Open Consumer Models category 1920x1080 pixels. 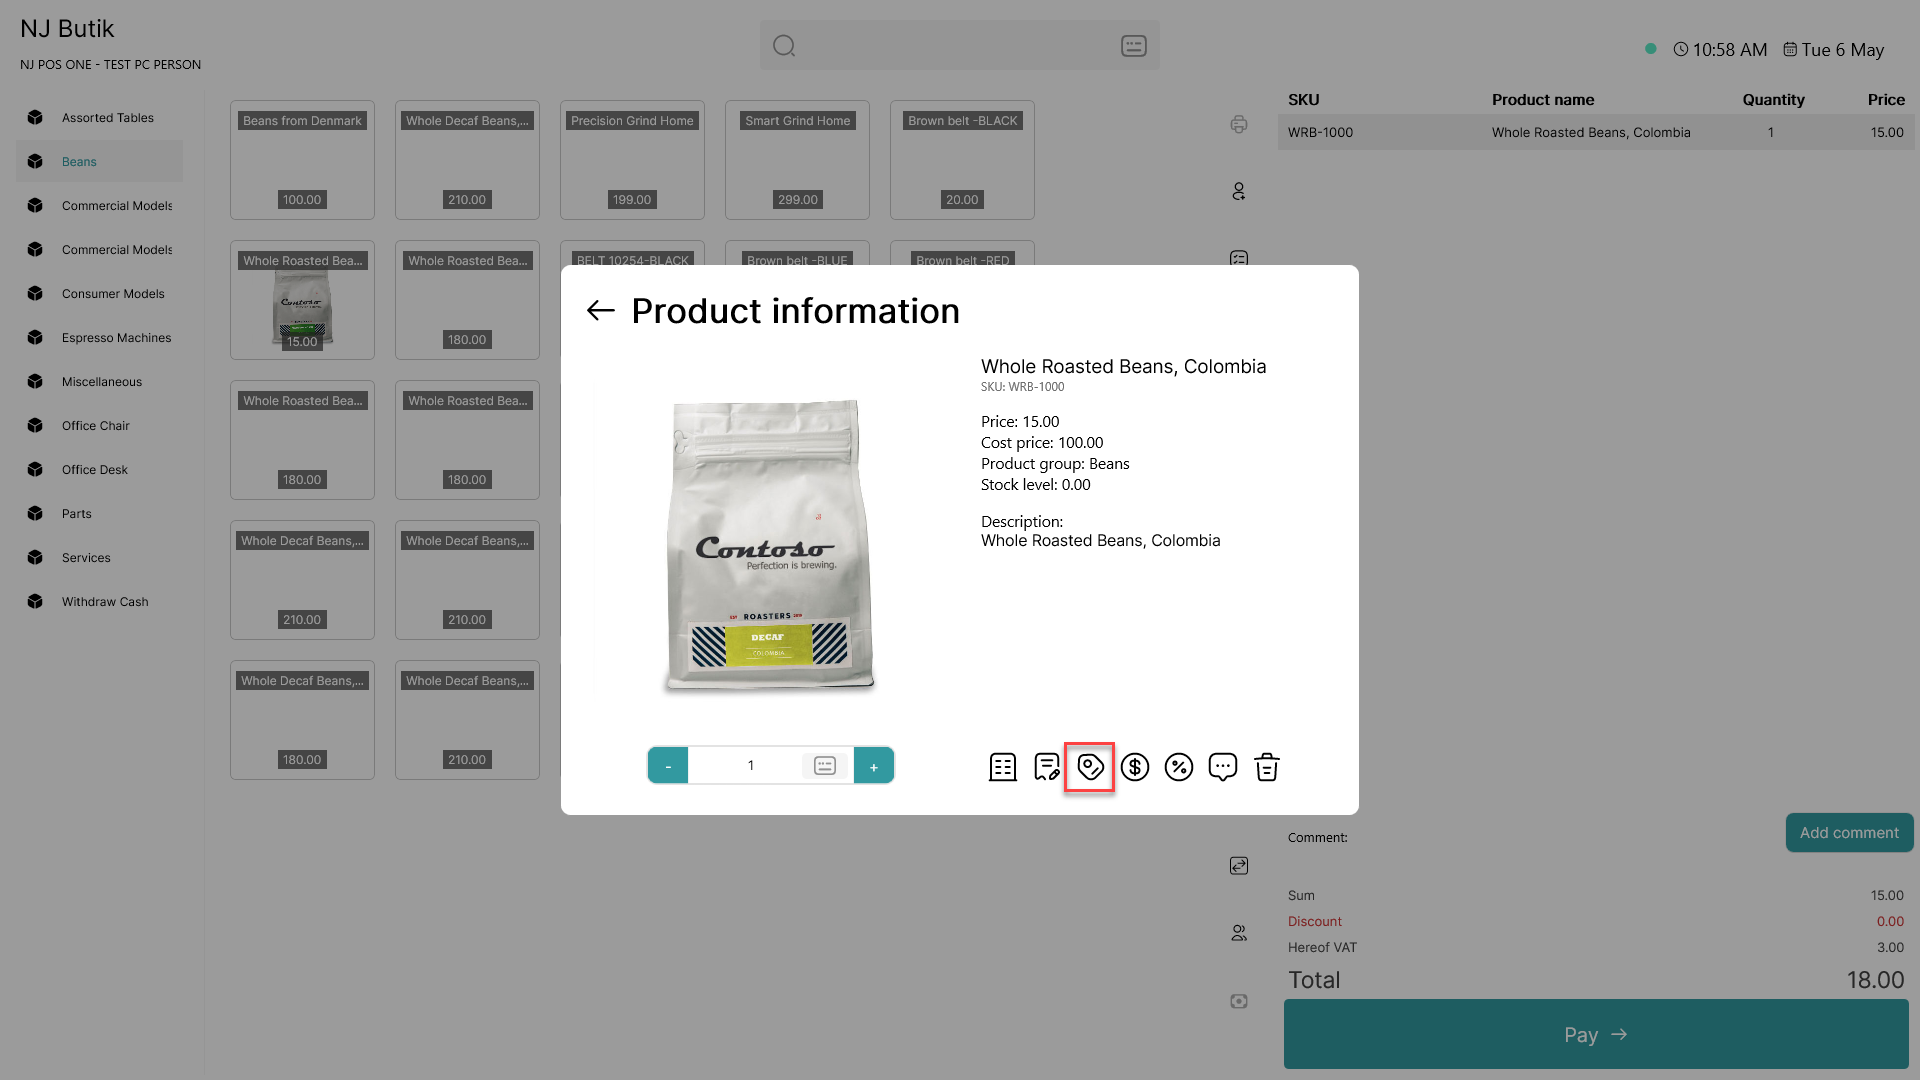point(100,293)
